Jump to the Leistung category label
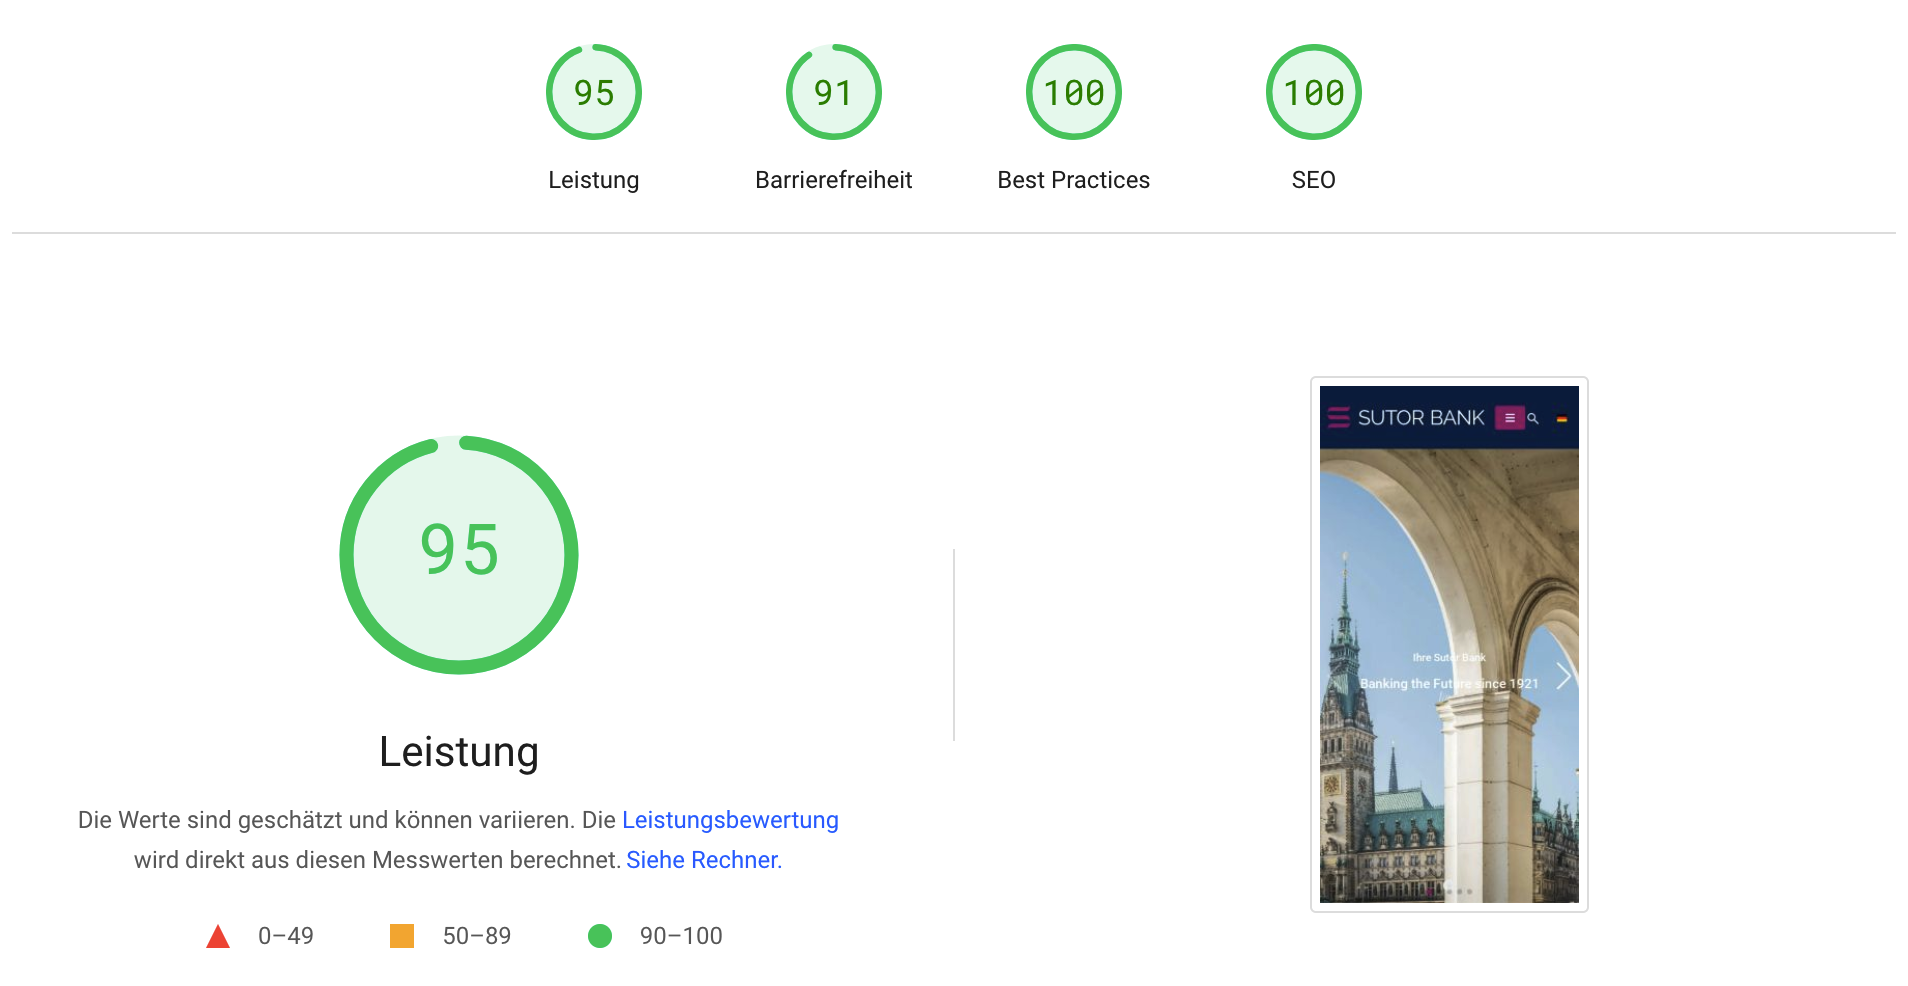Screen dimensions: 1908x986 coord(594,180)
